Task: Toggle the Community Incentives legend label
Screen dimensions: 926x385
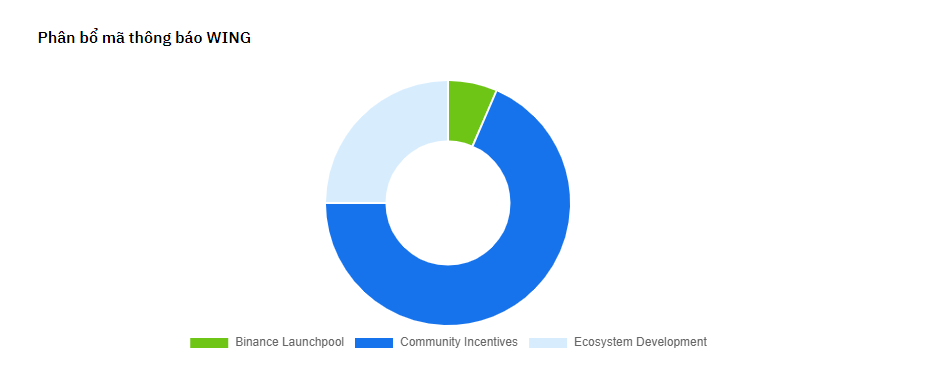Action: [x=459, y=342]
